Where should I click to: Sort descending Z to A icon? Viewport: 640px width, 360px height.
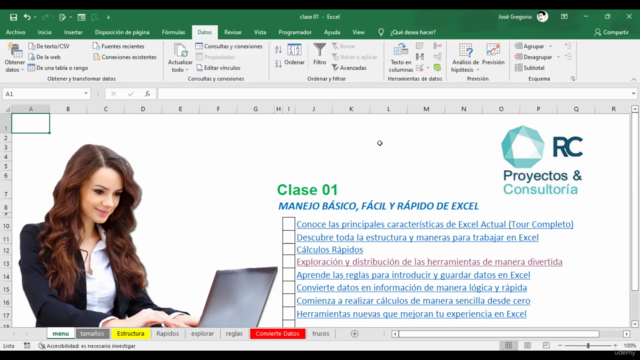point(278,64)
